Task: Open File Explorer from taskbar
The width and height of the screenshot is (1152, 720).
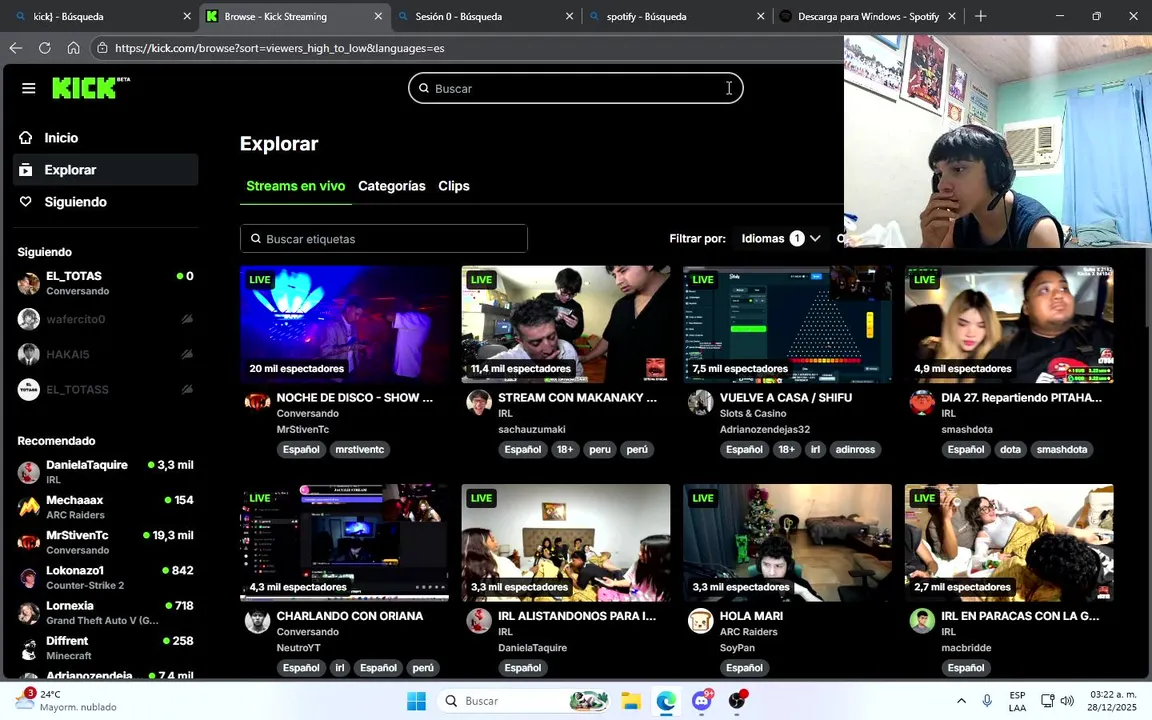Action: pyautogui.click(x=631, y=701)
